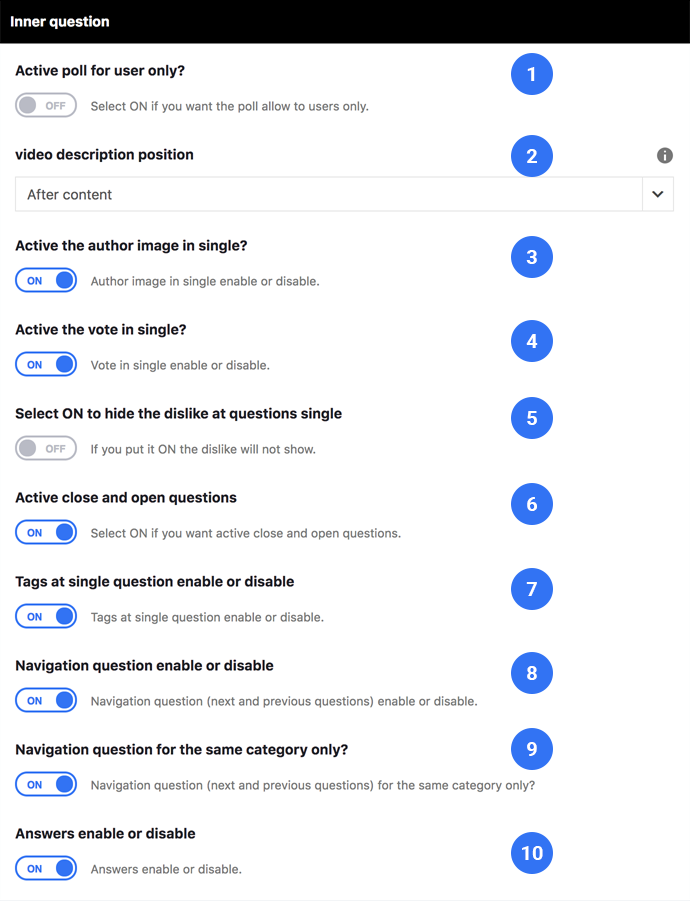Viewport: 690px width, 901px height.
Task: Disable Navigation question for same category toggle
Action: [46, 784]
